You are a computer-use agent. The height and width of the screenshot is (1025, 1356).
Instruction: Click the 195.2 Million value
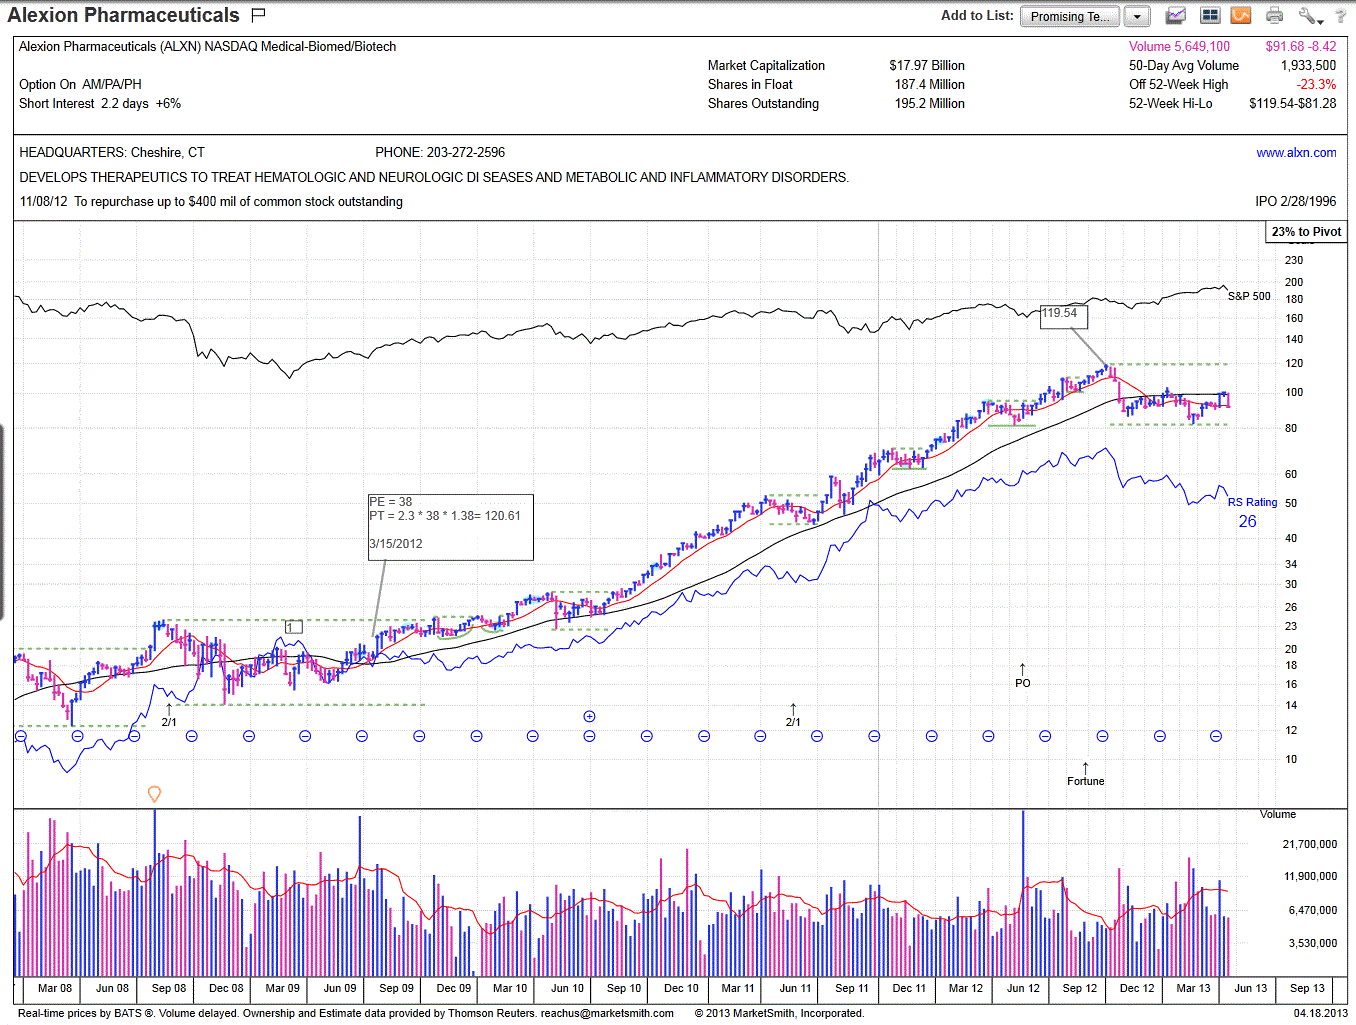[930, 104]
